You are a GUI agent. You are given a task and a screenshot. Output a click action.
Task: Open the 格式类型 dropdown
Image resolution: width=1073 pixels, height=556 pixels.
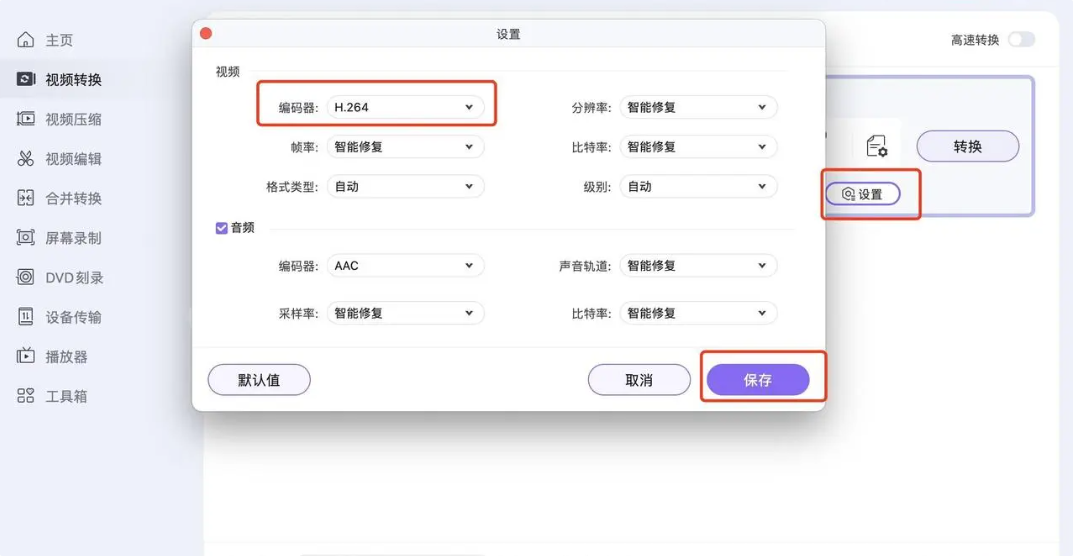(405, 186)
